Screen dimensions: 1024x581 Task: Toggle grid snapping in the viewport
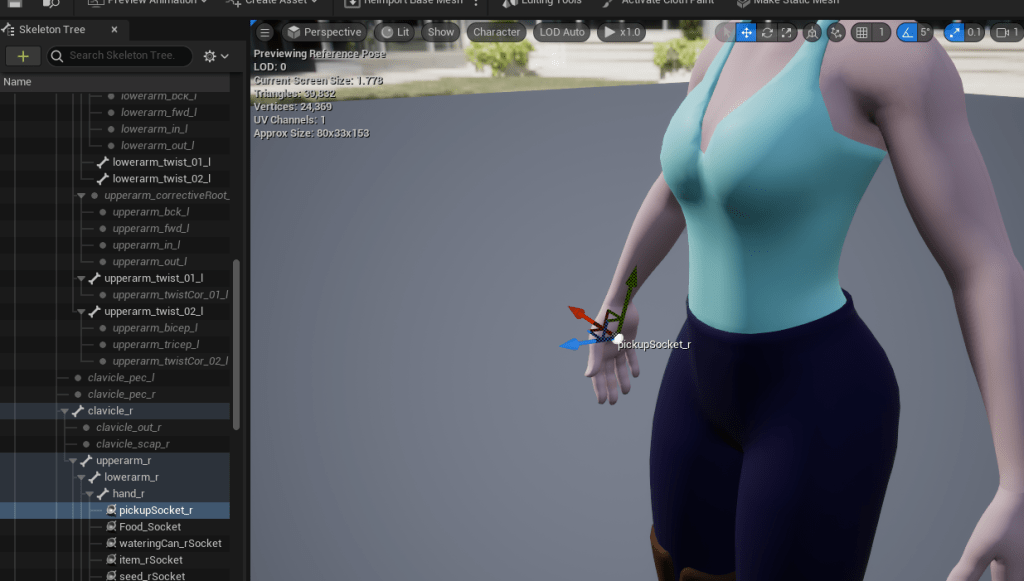point(862,32)
